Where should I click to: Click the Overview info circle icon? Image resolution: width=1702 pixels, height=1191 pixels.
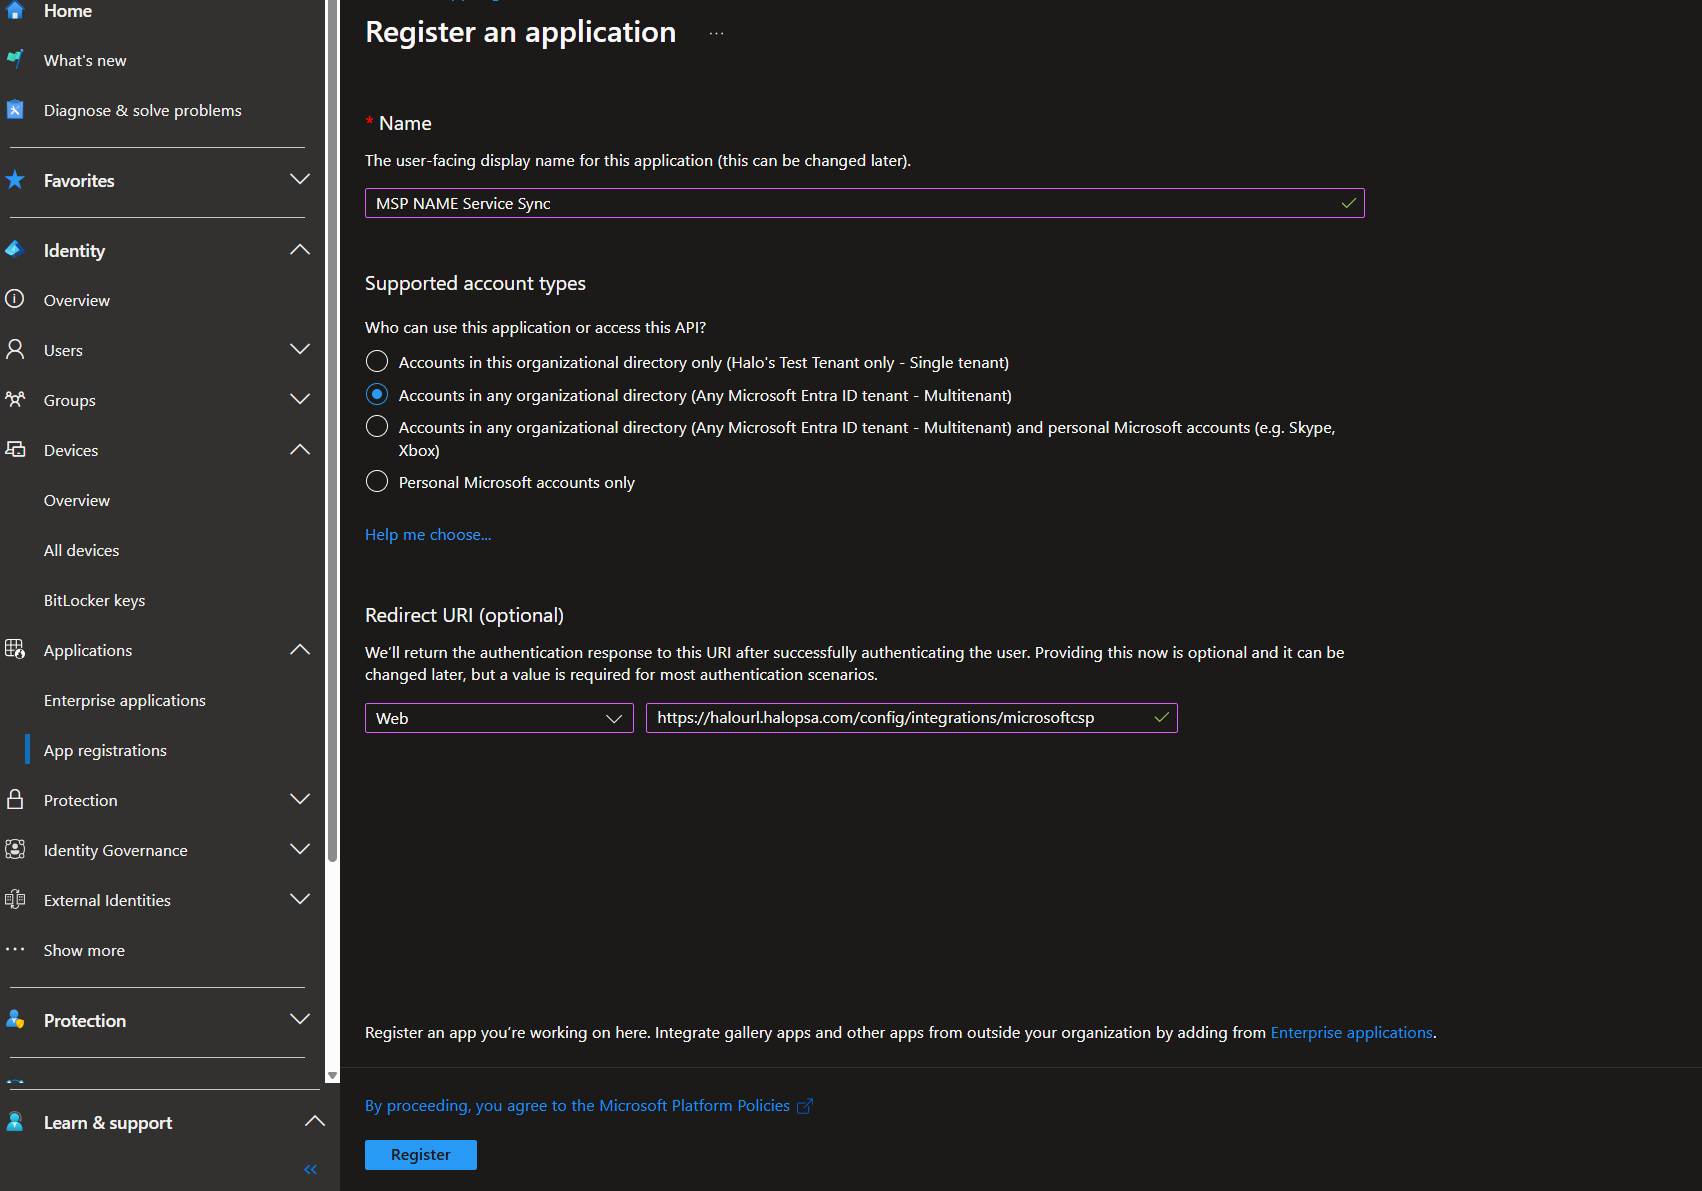click(x=15, y=299)
